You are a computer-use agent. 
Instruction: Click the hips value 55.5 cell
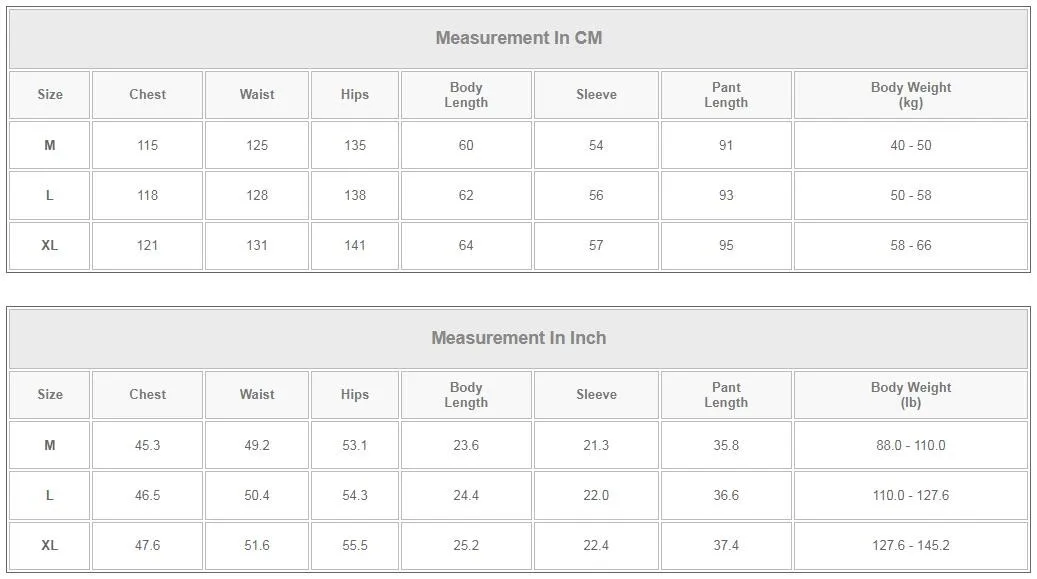[x=355, y=545]
